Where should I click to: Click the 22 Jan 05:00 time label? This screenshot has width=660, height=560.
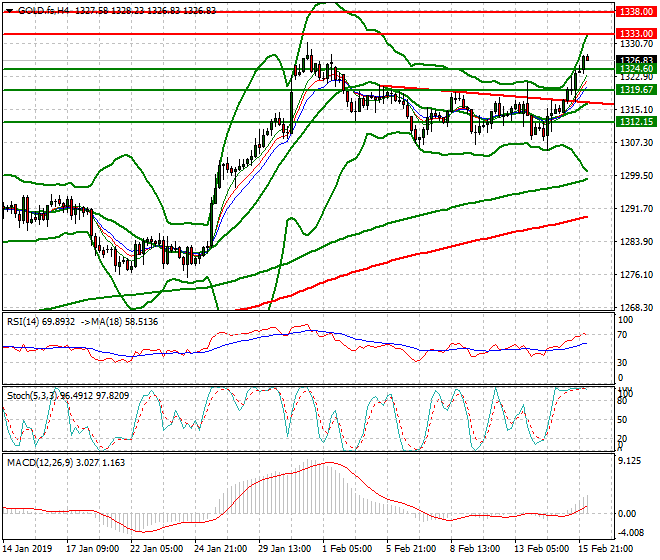(157, 549)
